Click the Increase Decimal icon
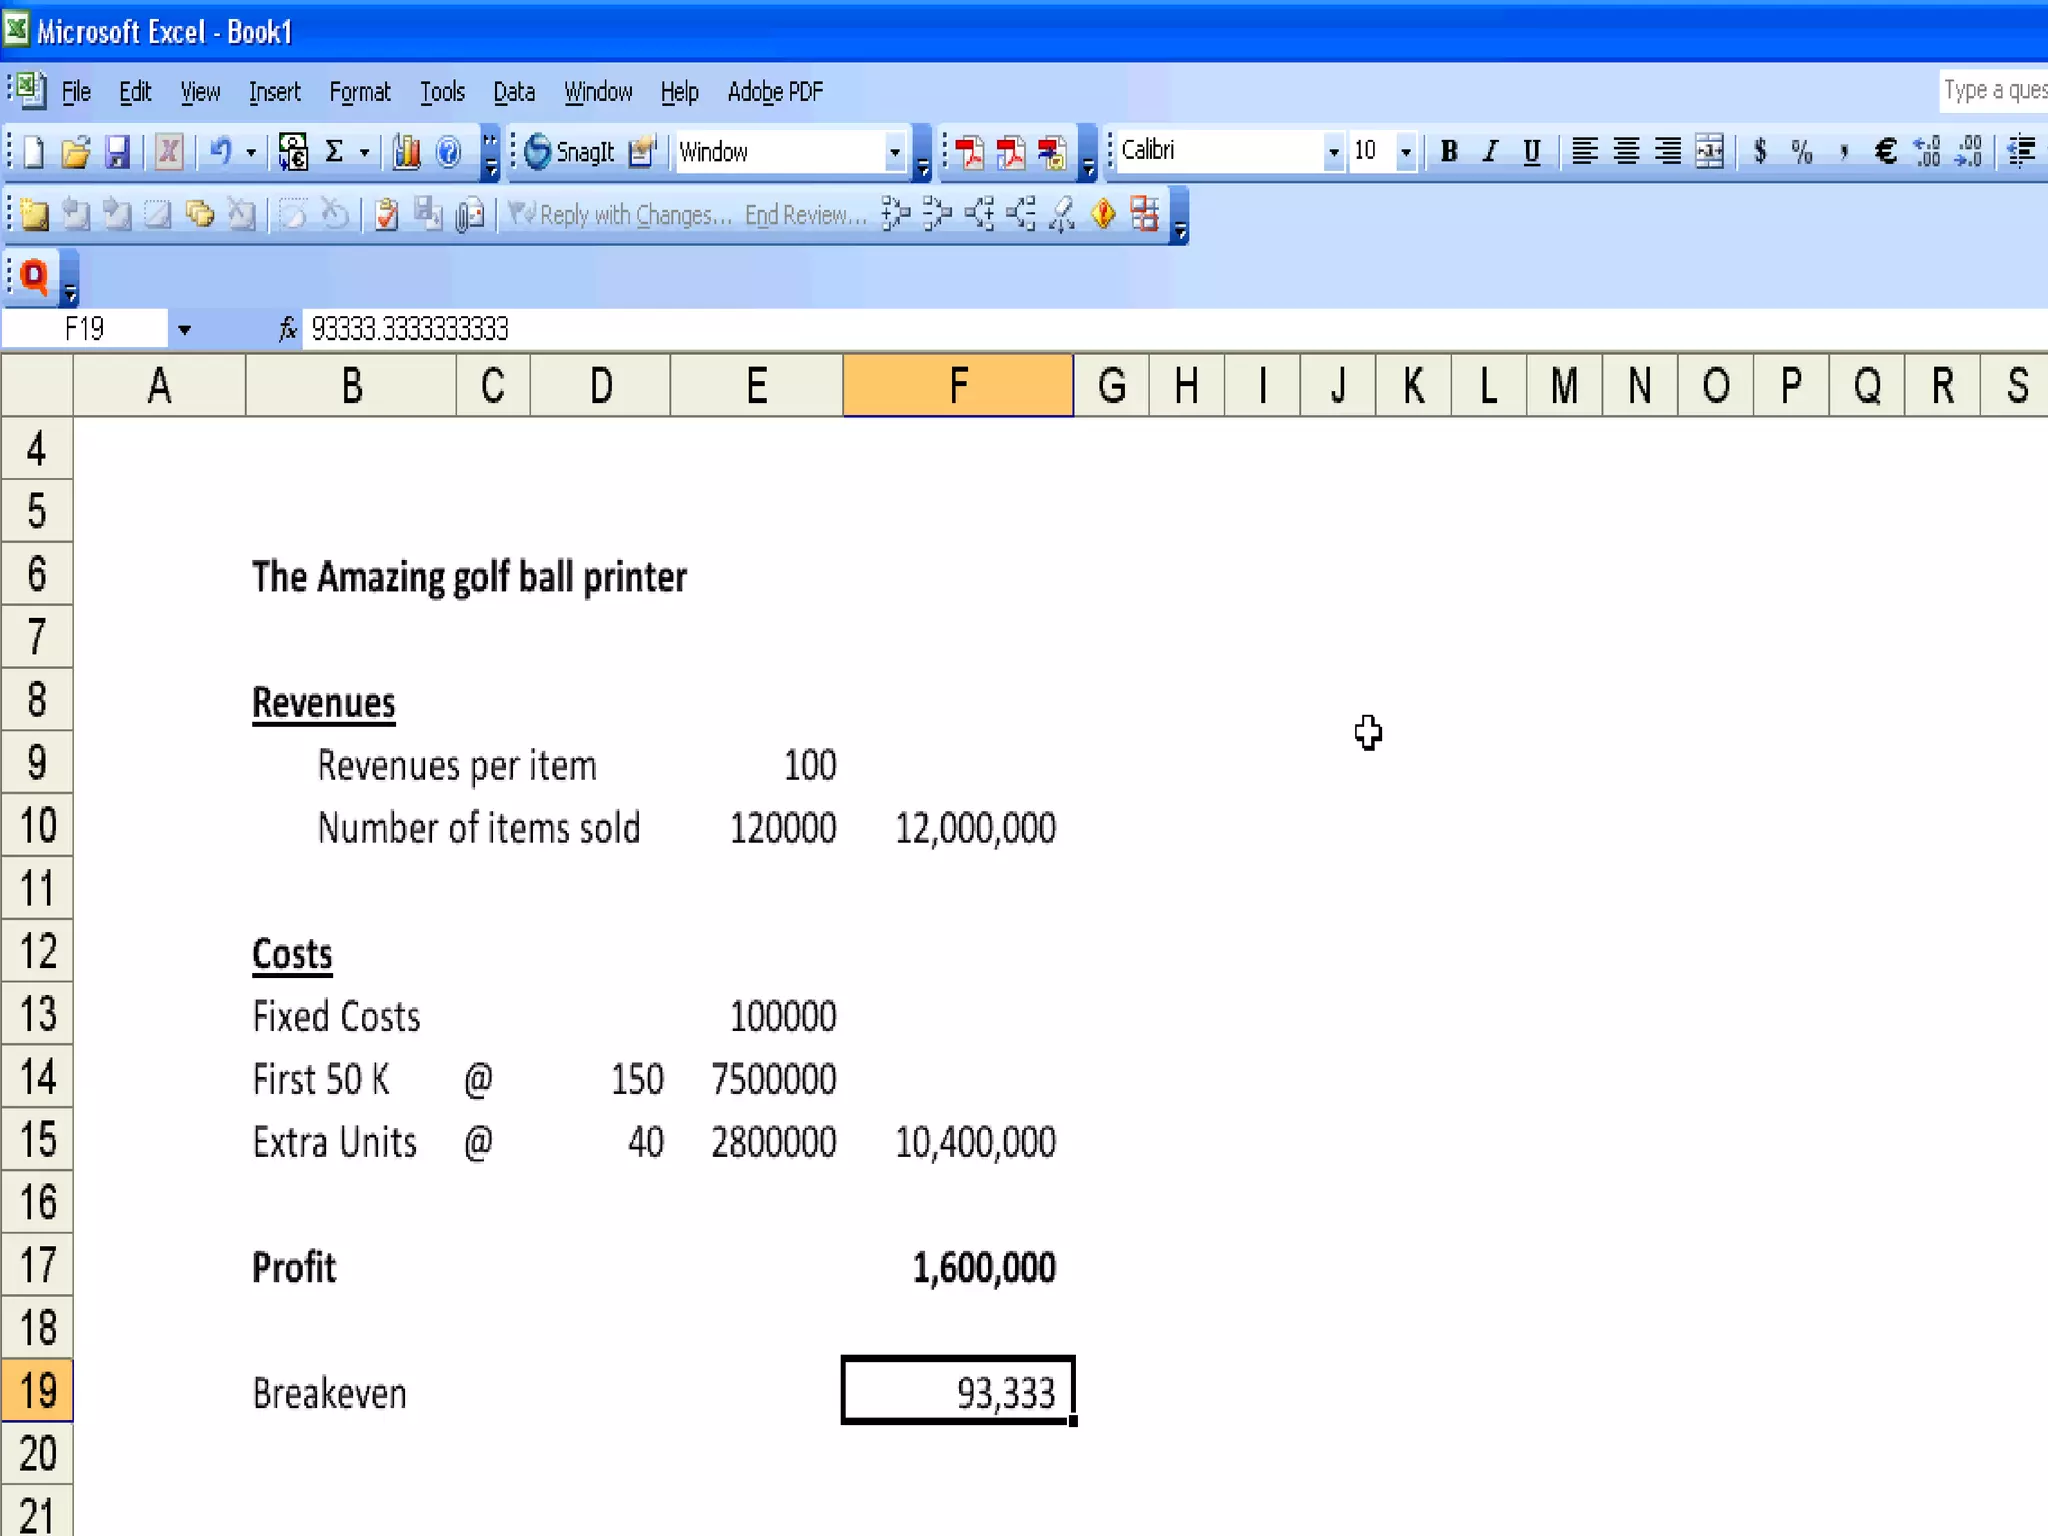 [x=1927, y=152]
